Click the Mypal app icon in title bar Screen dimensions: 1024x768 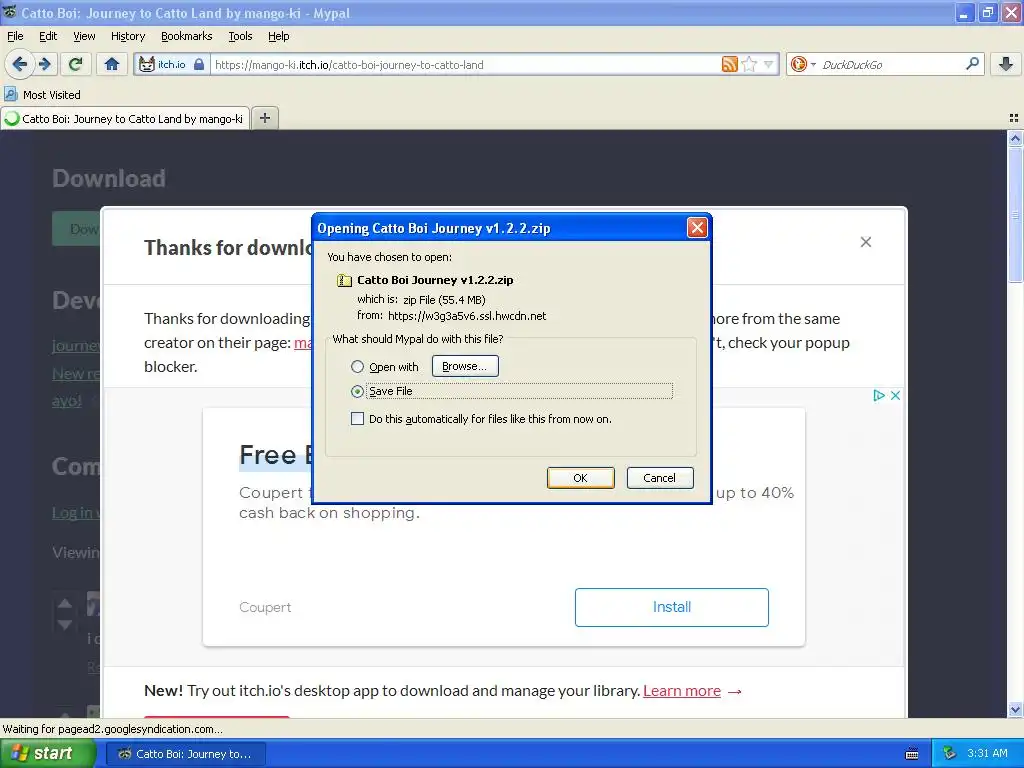(x=9, y=12)
